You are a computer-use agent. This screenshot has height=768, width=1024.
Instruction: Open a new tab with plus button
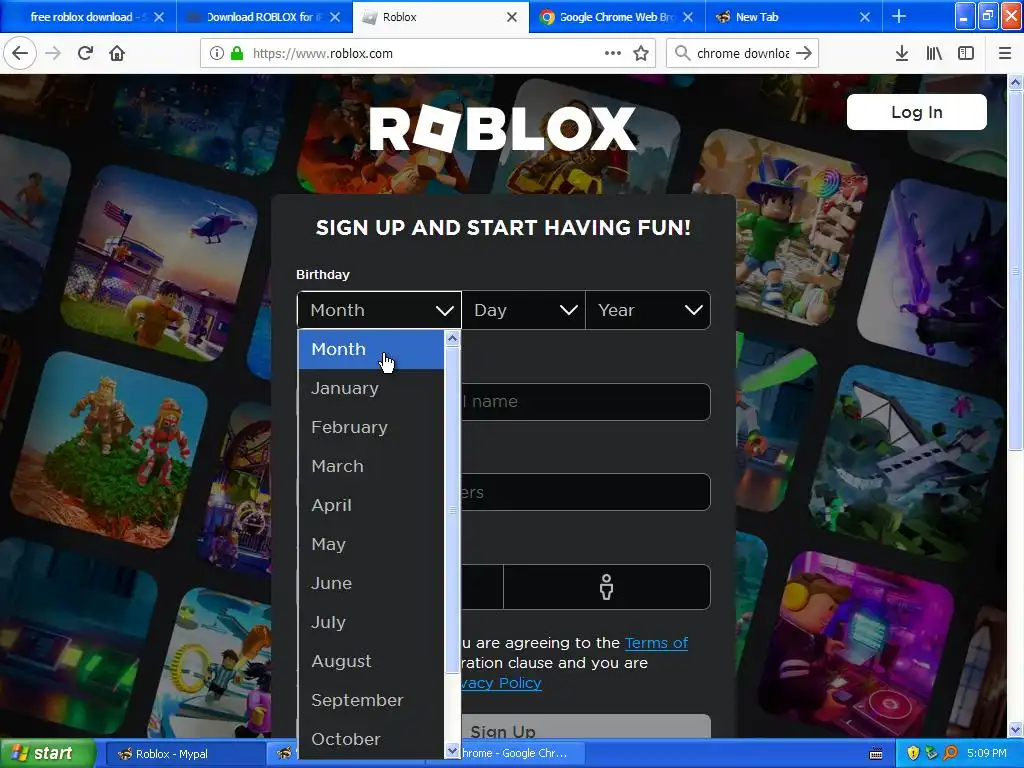(899, 16)
